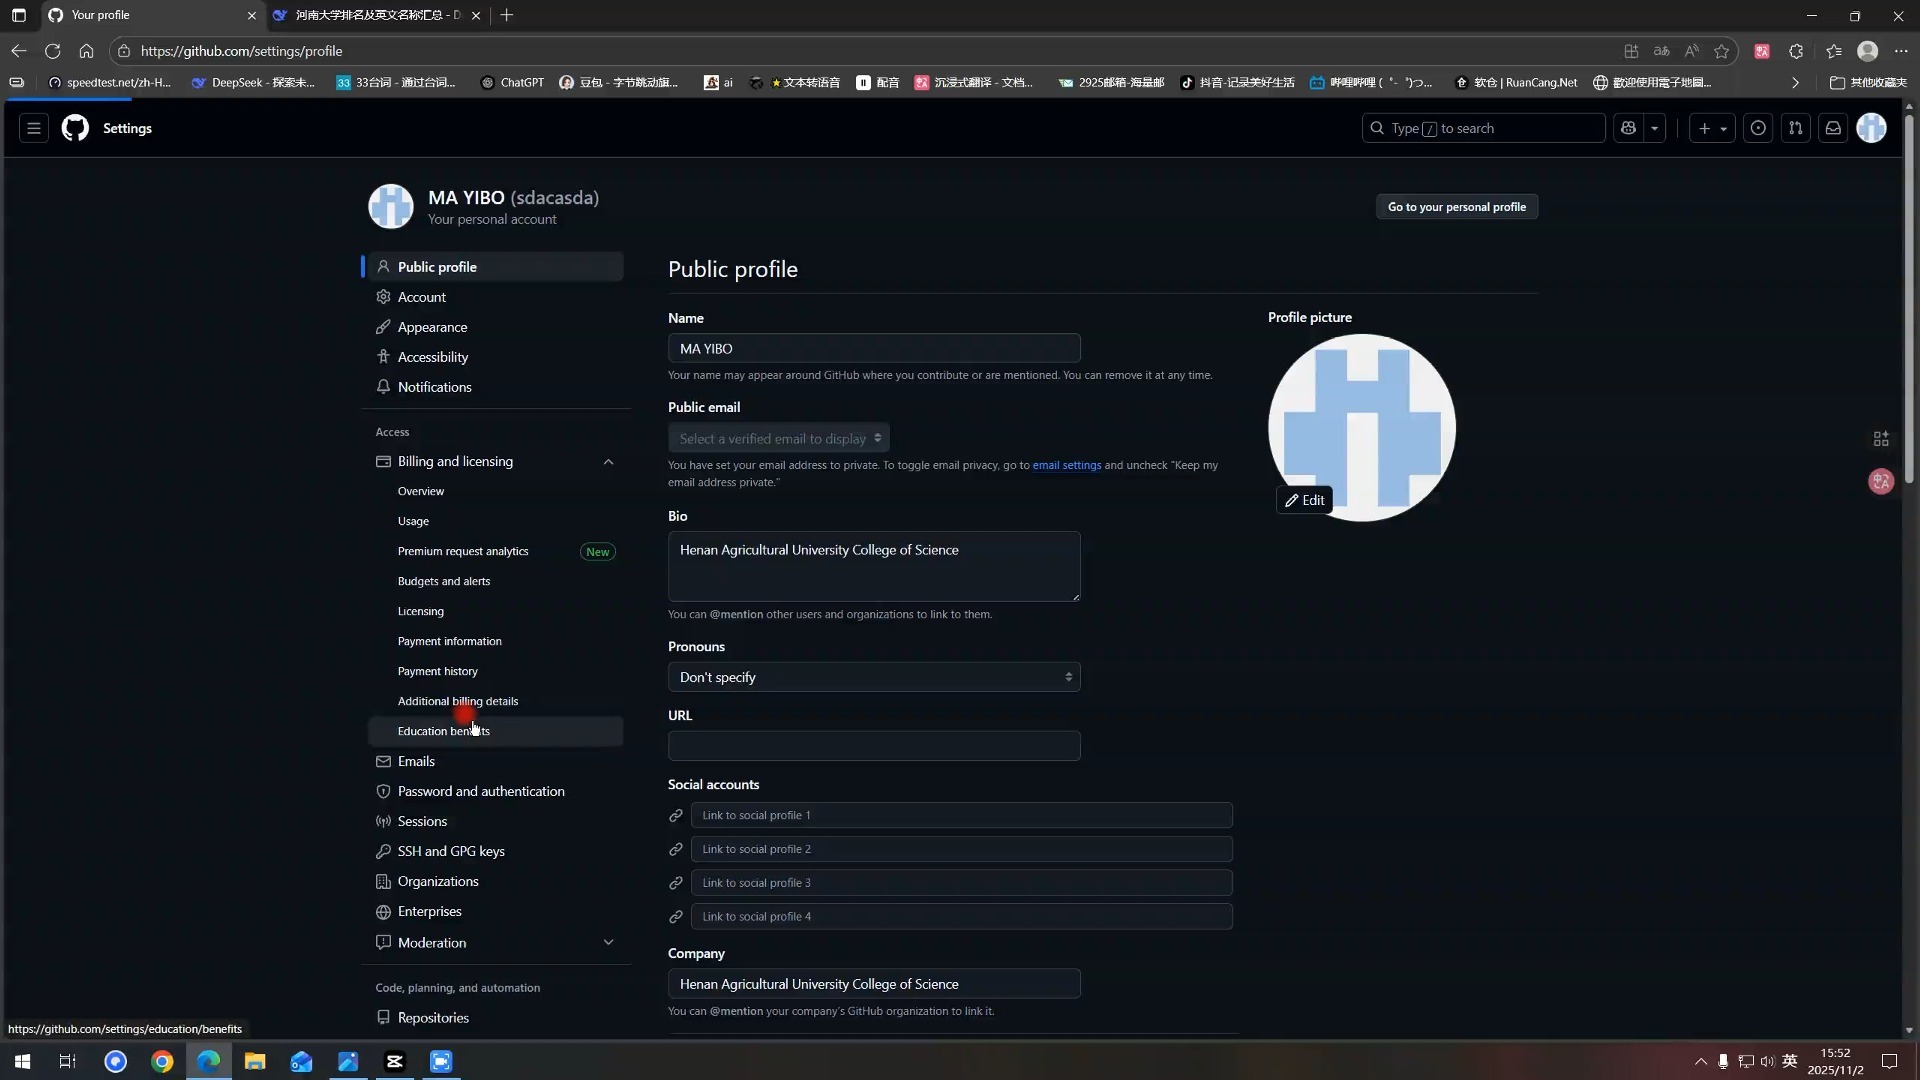The height and width of the screenshot is (1080, 1920).
Task: Open the create new plus dropdown
Action: 1712,128
